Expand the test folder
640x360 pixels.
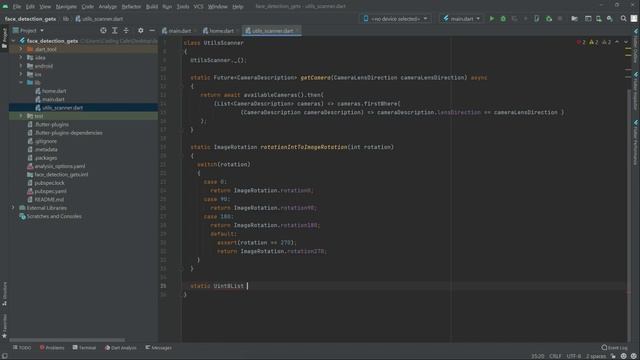(x=21, y=116)
